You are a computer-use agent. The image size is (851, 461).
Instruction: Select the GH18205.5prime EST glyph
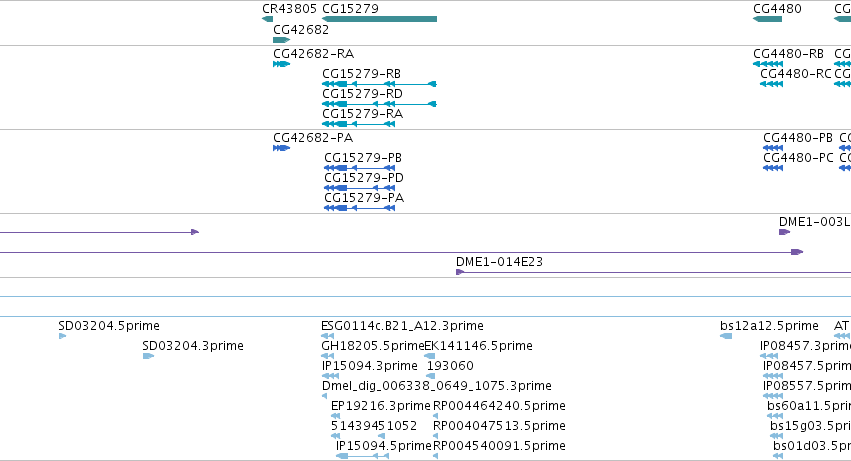tap(328, 356)
